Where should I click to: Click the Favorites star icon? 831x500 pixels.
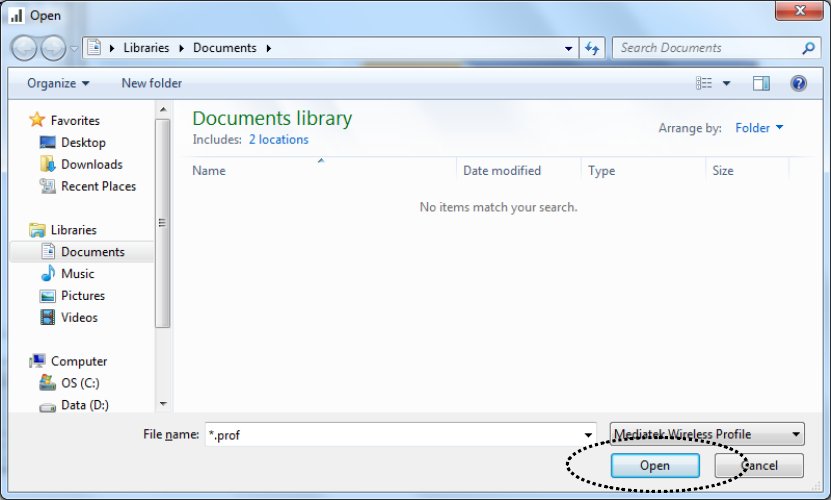tap(37, 119)
